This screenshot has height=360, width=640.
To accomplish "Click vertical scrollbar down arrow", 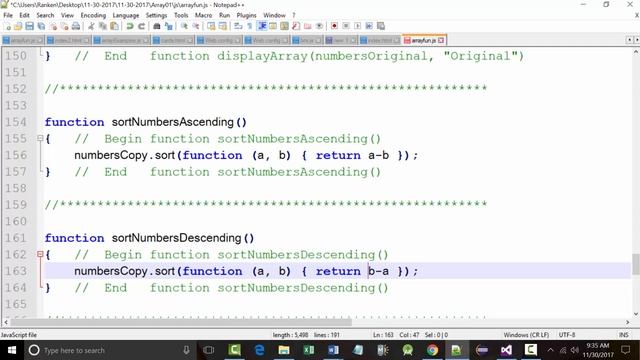I will pyautogui.click(x=636, y=313).
